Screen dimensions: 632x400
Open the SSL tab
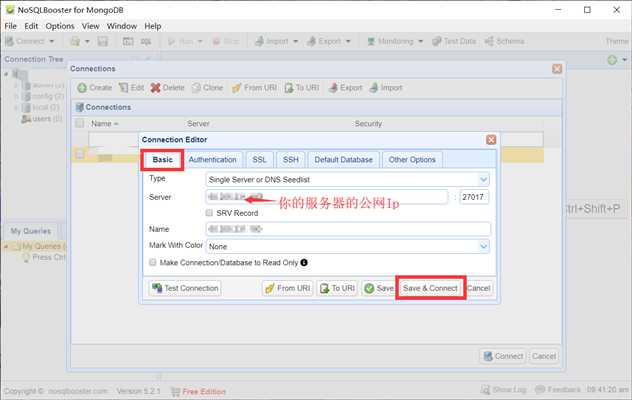259,160
